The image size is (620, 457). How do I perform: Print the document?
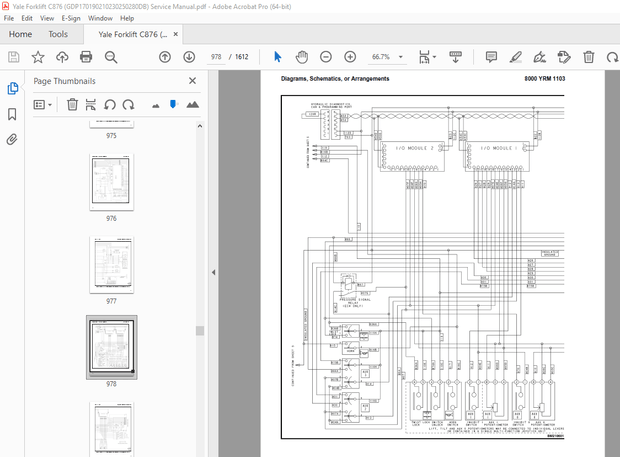pyautogui.click(x=86, y=57)
